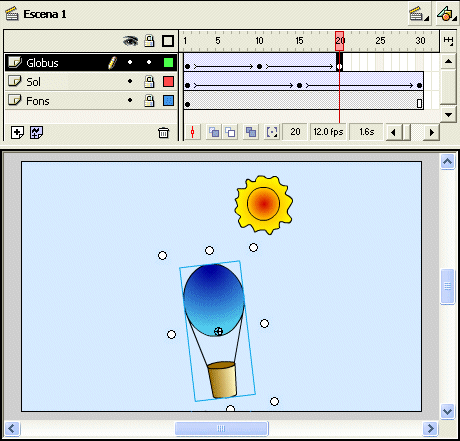The height and width of the screenshot is (441, 460).
Task: Click the Sol keyframe at frame 15
Action: coord(299,85)
